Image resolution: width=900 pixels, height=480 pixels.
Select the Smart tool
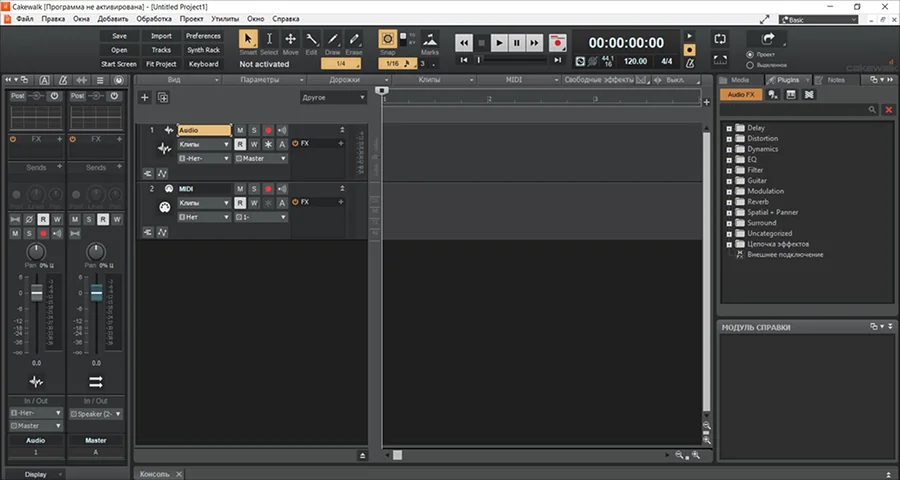(248, 39)
